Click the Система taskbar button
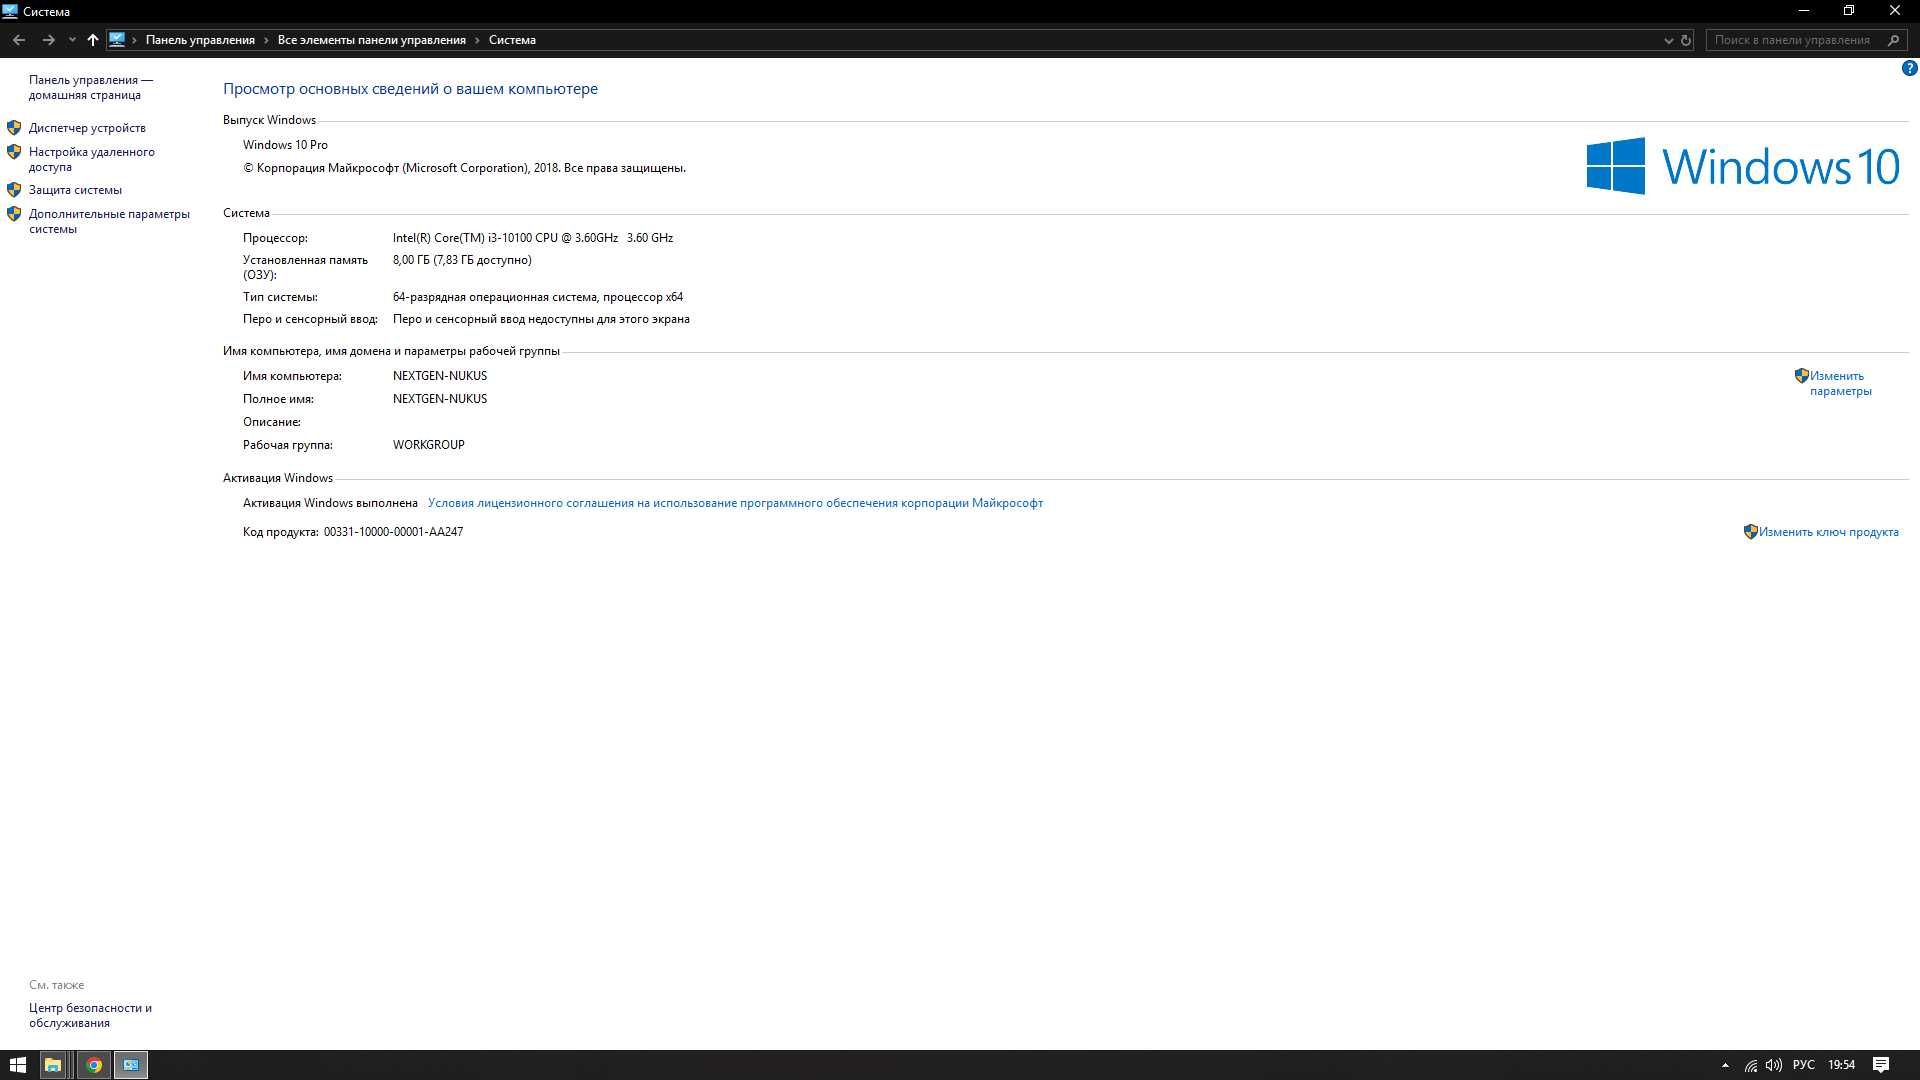The image size is (1920, 1080). (x=131, y=1065)
